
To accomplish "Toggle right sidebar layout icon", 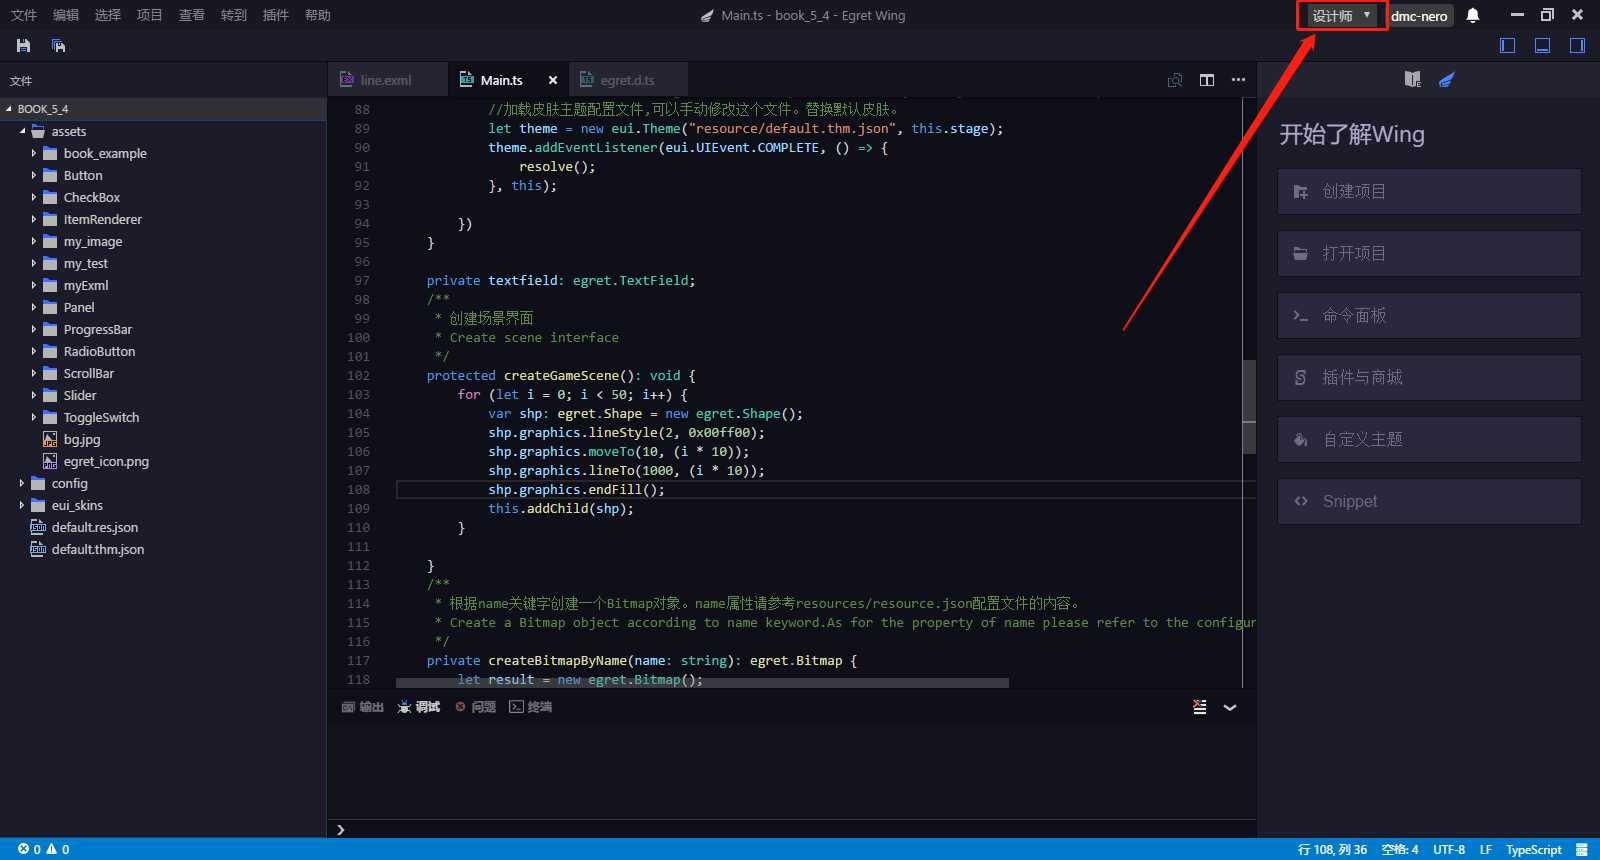I will click(x=1577, y=45).
